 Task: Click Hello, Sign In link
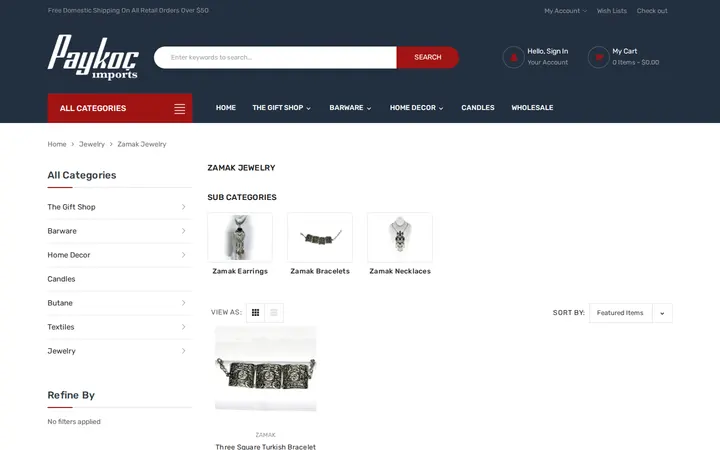547,51
